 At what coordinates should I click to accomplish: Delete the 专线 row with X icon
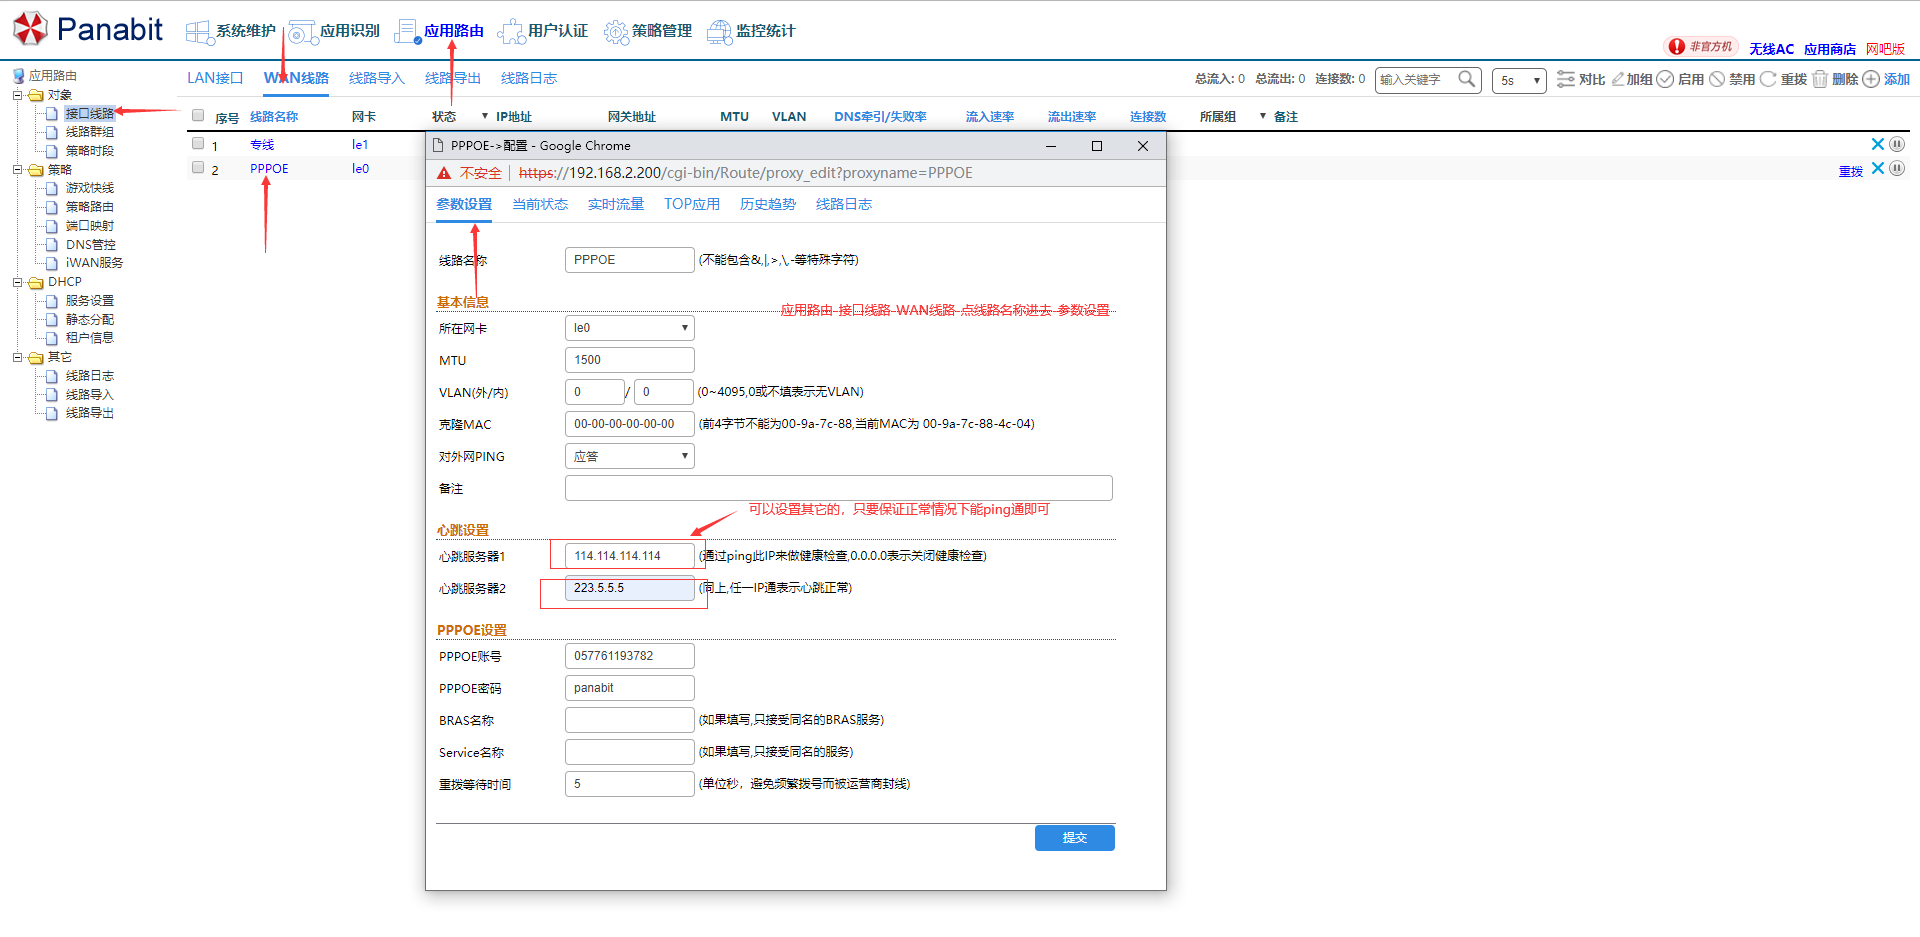[x=1877, y=144]
